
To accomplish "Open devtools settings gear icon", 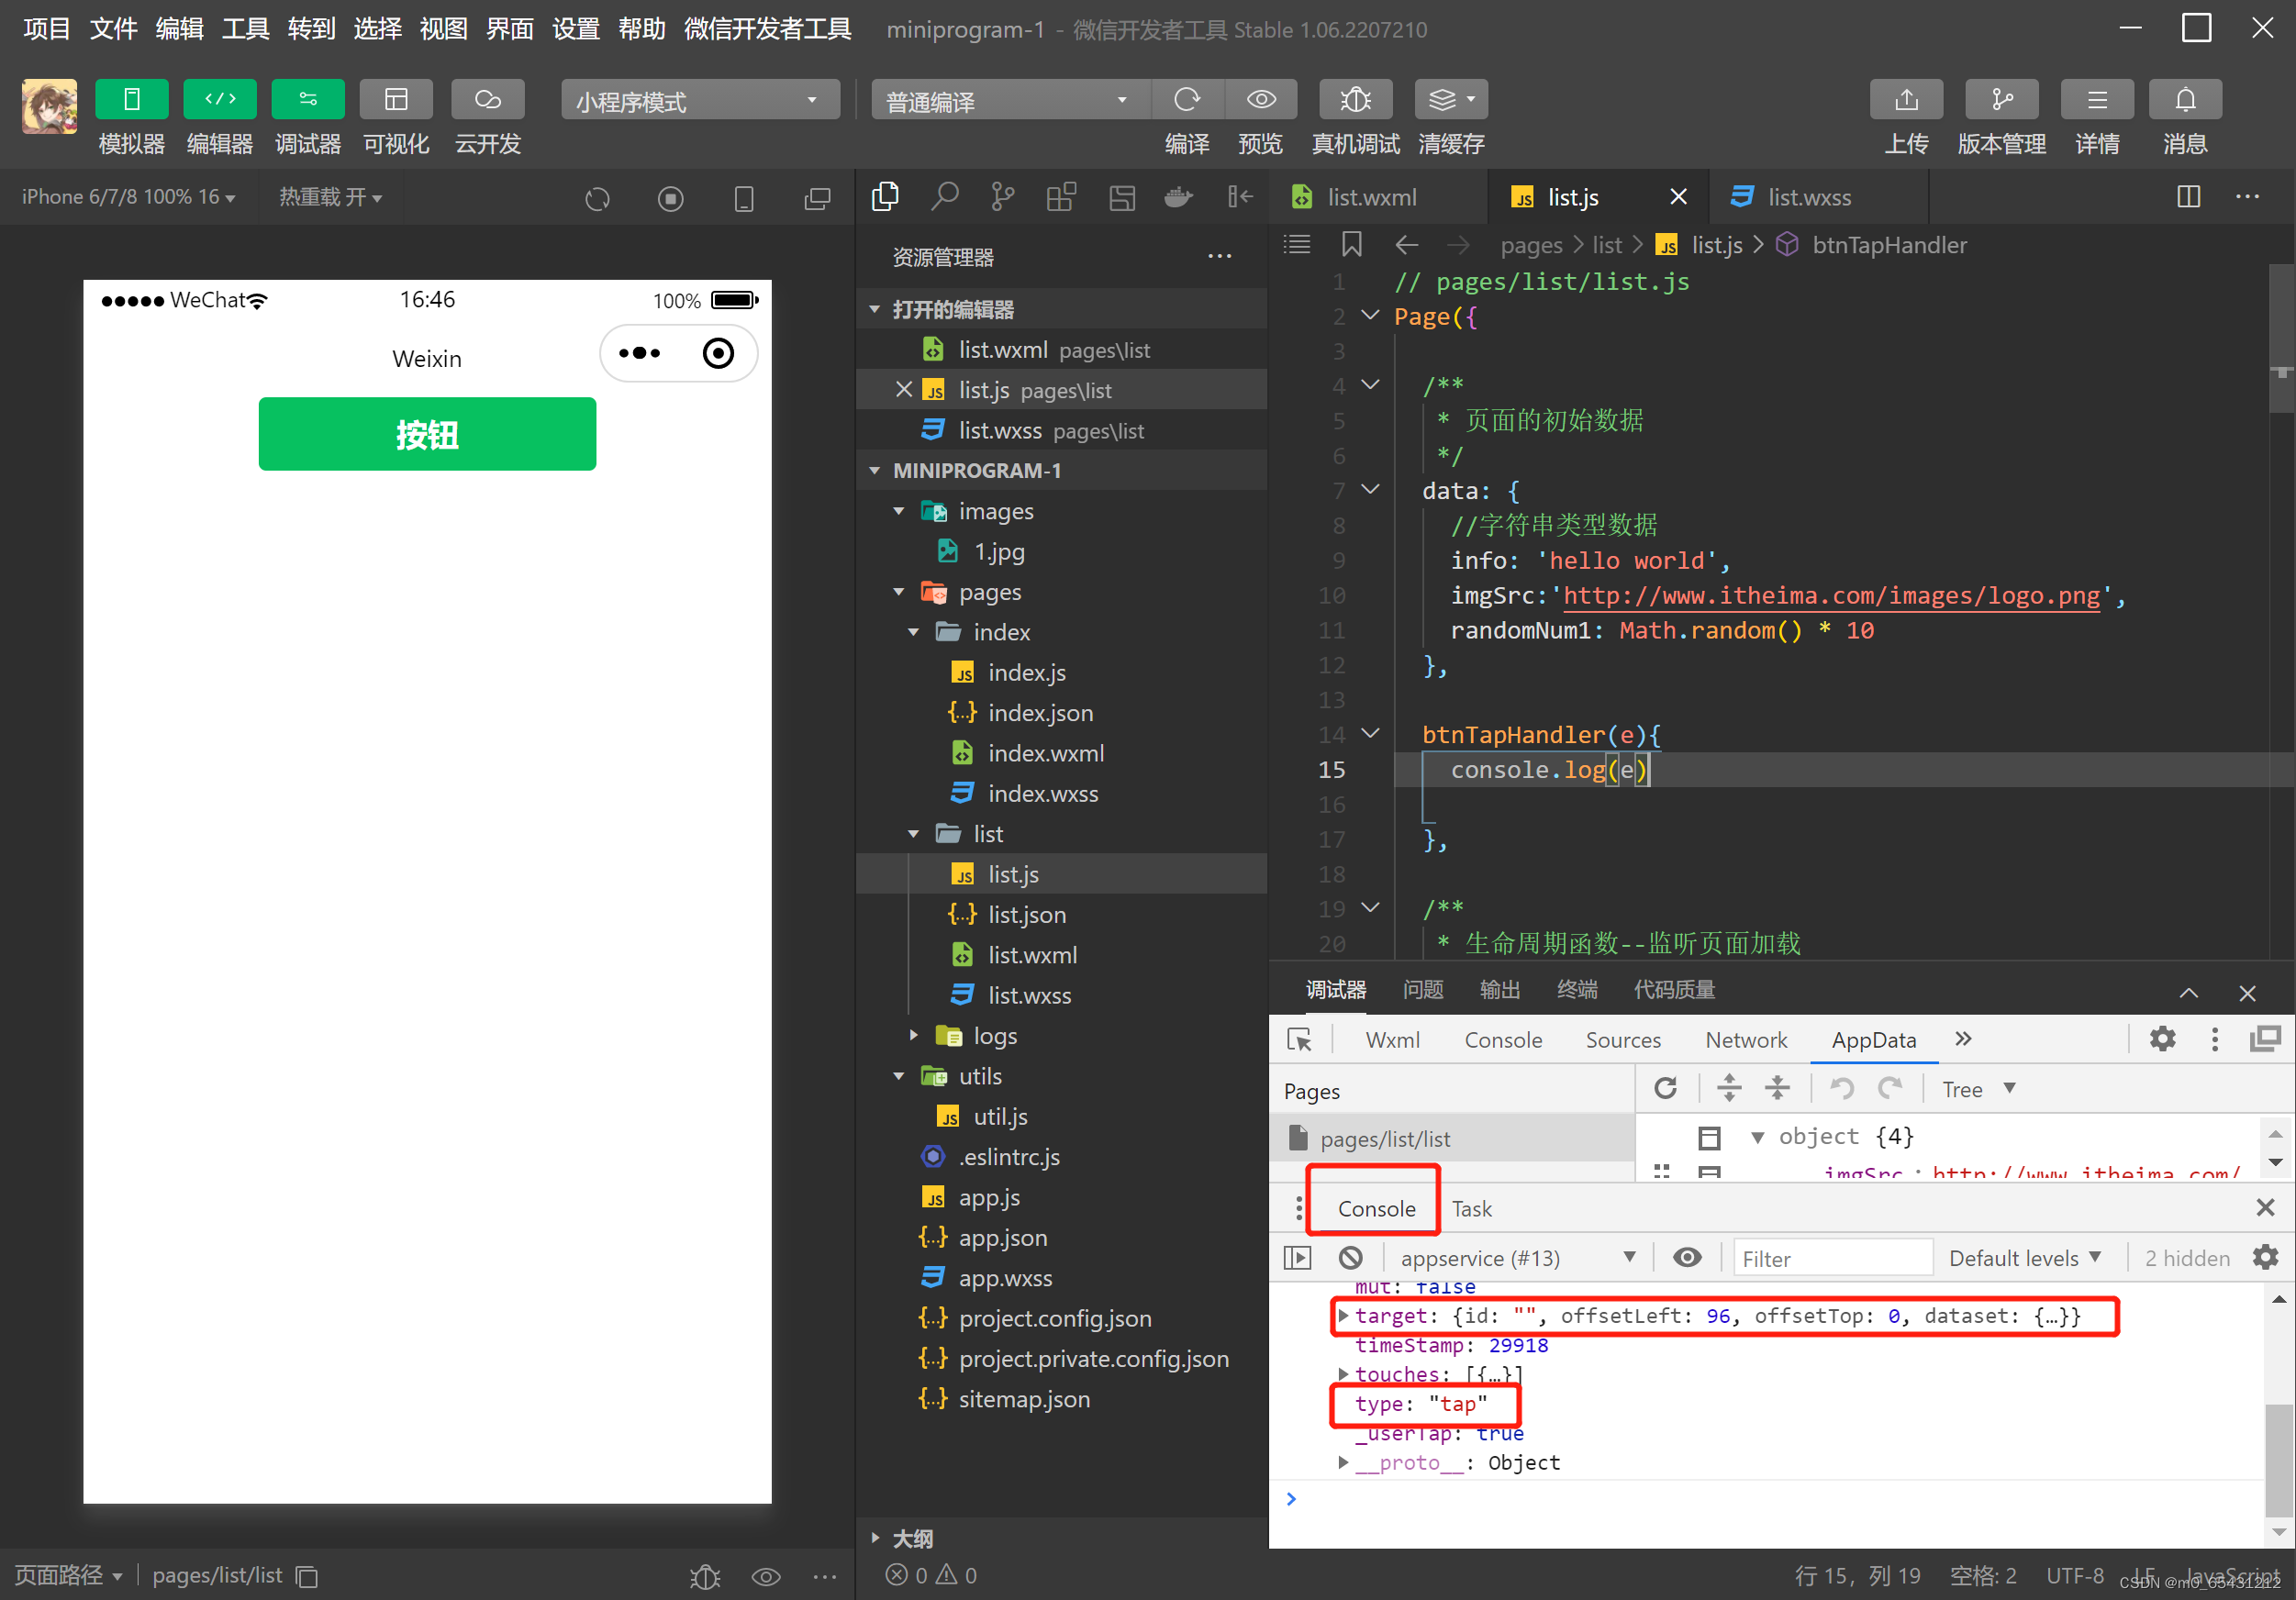I will pyautogui.click(x=2163, y=1038).
